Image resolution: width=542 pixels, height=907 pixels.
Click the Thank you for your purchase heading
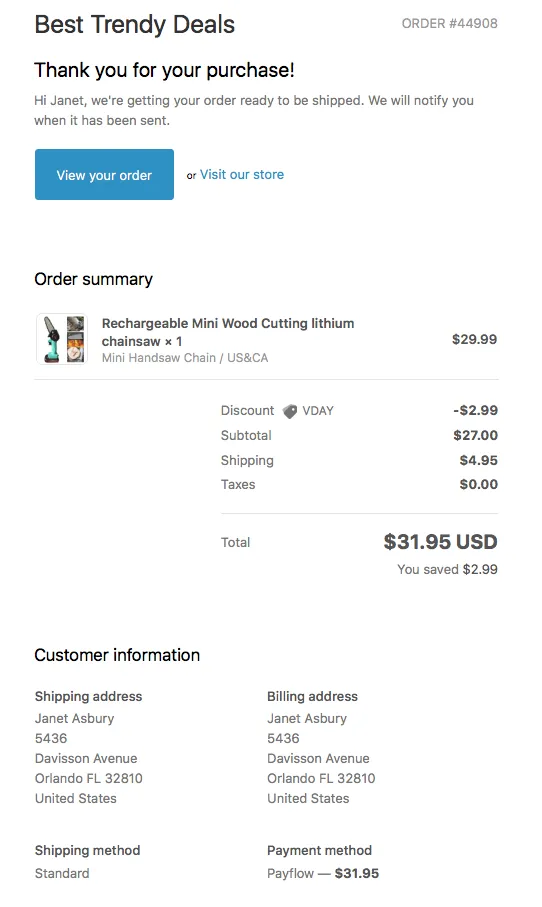164,70
